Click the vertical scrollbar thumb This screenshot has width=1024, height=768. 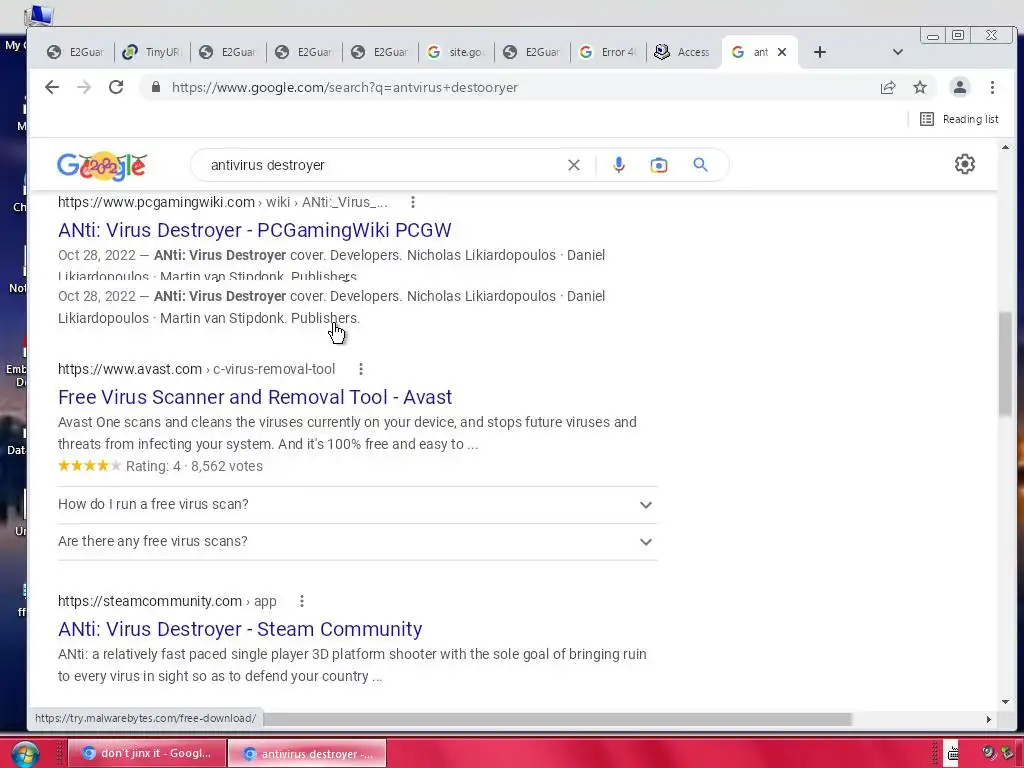coord(1005,364)
